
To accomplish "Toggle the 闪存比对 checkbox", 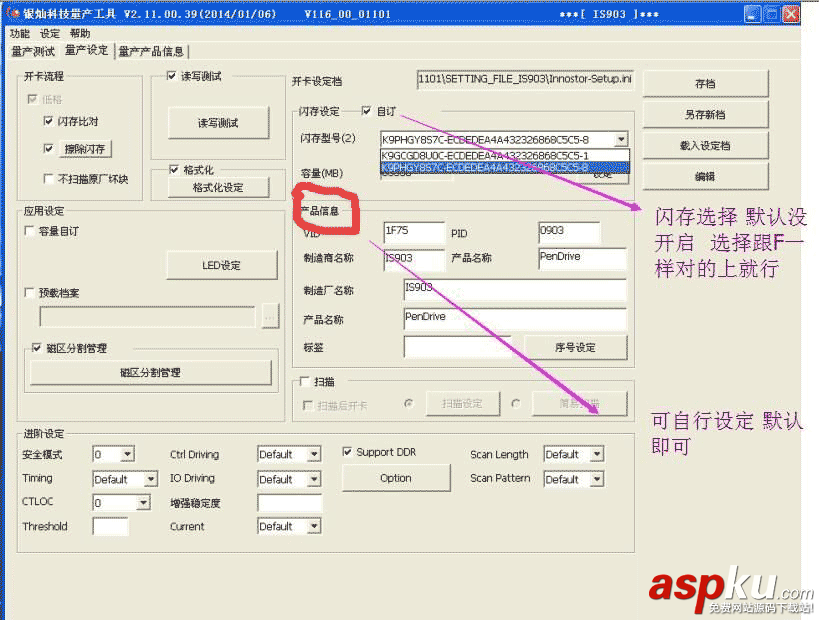I will pyautogui.click(x=49, y=121).
